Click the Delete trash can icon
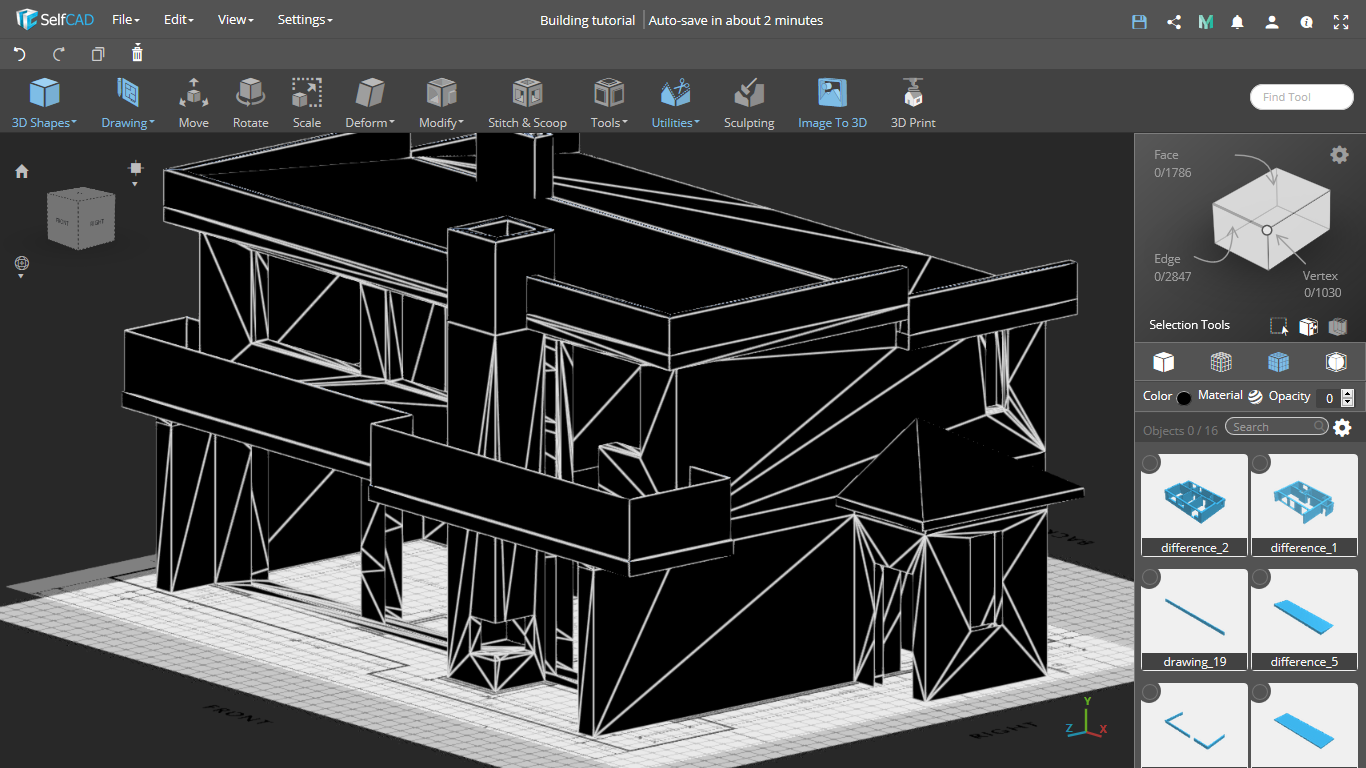The height and width of the screenshot is (768, 1366). 137,53
